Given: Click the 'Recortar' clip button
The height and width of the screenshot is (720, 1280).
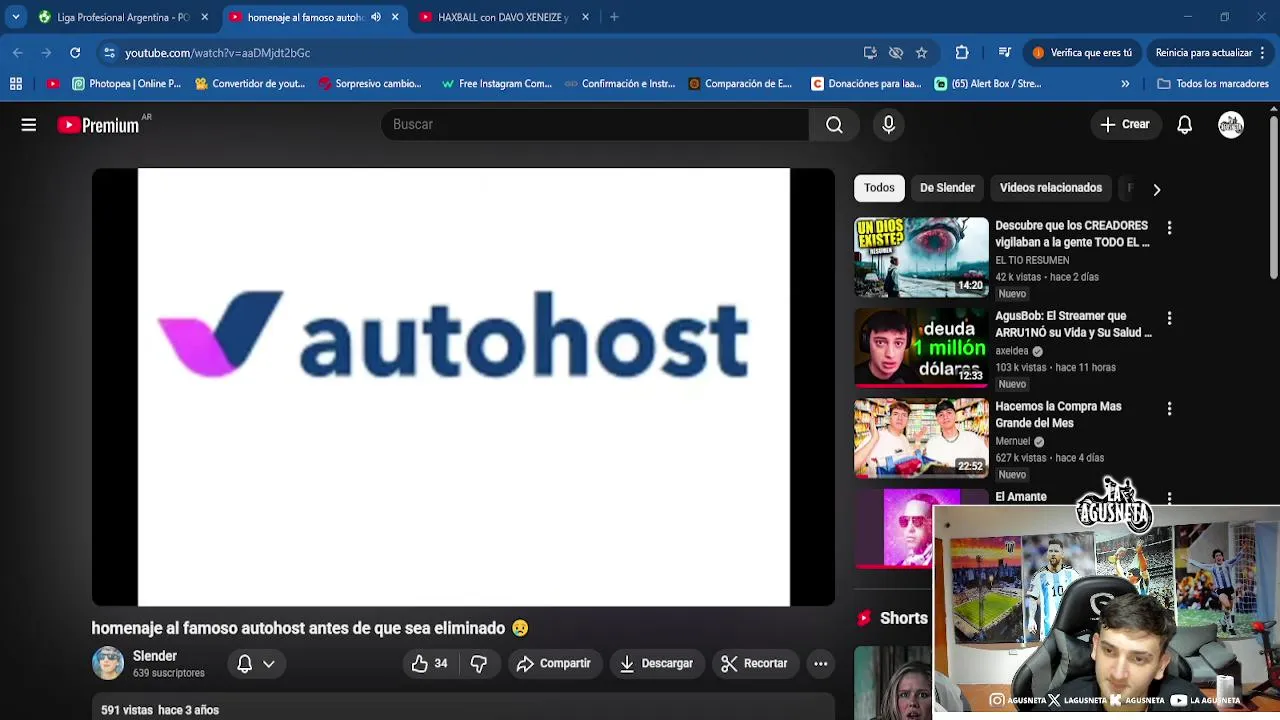Looking at the screenshot, I should tap(754, 664).
